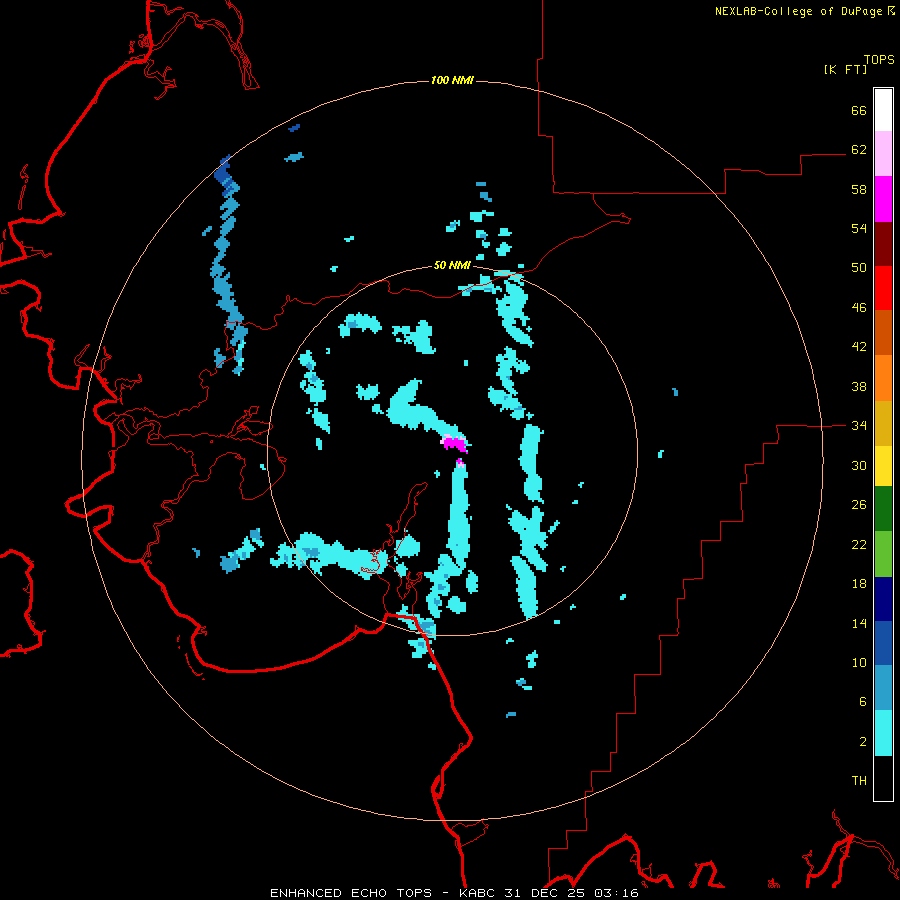Click the legend value "46"
Screen dimensions: 900x900
tap(859, 307)
